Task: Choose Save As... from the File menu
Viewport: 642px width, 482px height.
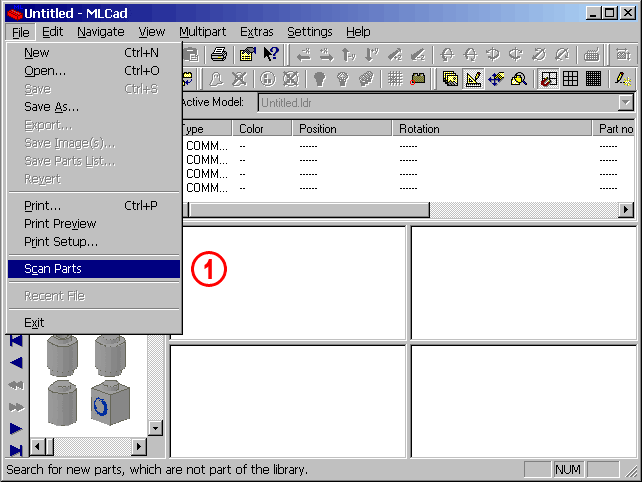Action: [x=94, y=107]
